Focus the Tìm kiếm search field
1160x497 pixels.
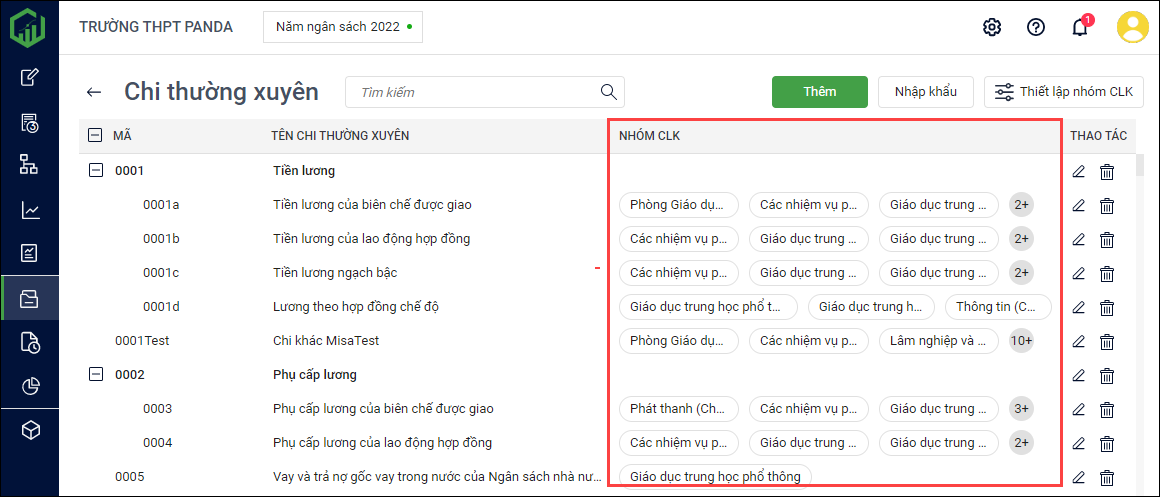pyautogui.click(x=475, y=92)
